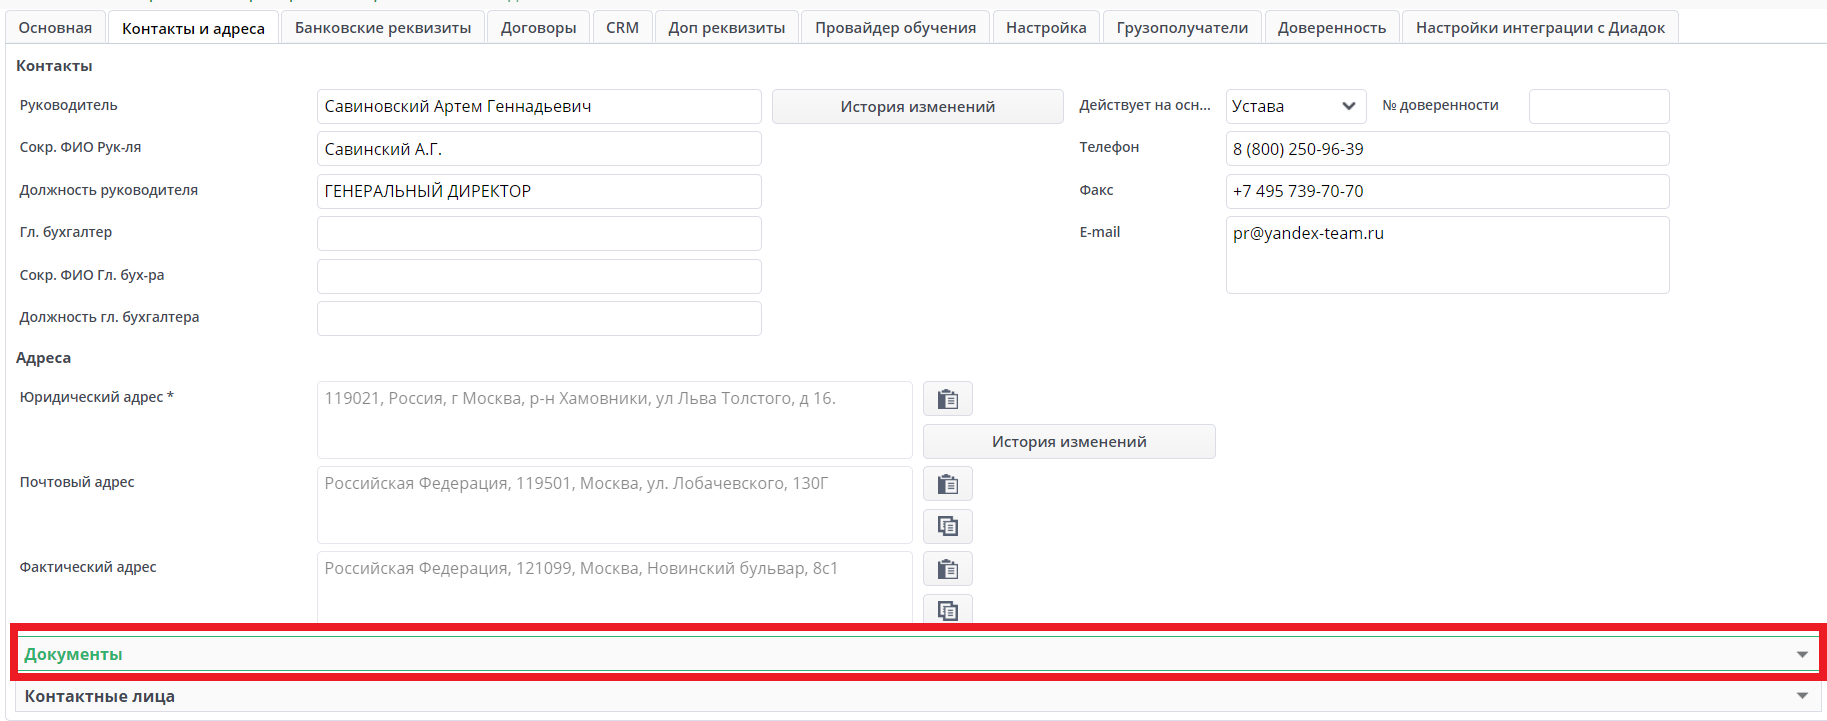
Task: Open the Настройка tab
Action: point(1046,28)
